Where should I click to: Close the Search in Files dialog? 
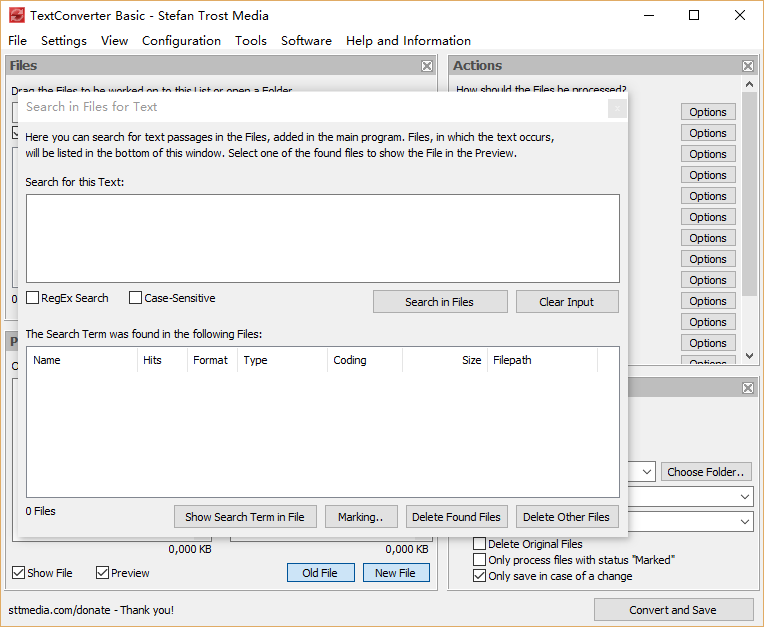617,107
